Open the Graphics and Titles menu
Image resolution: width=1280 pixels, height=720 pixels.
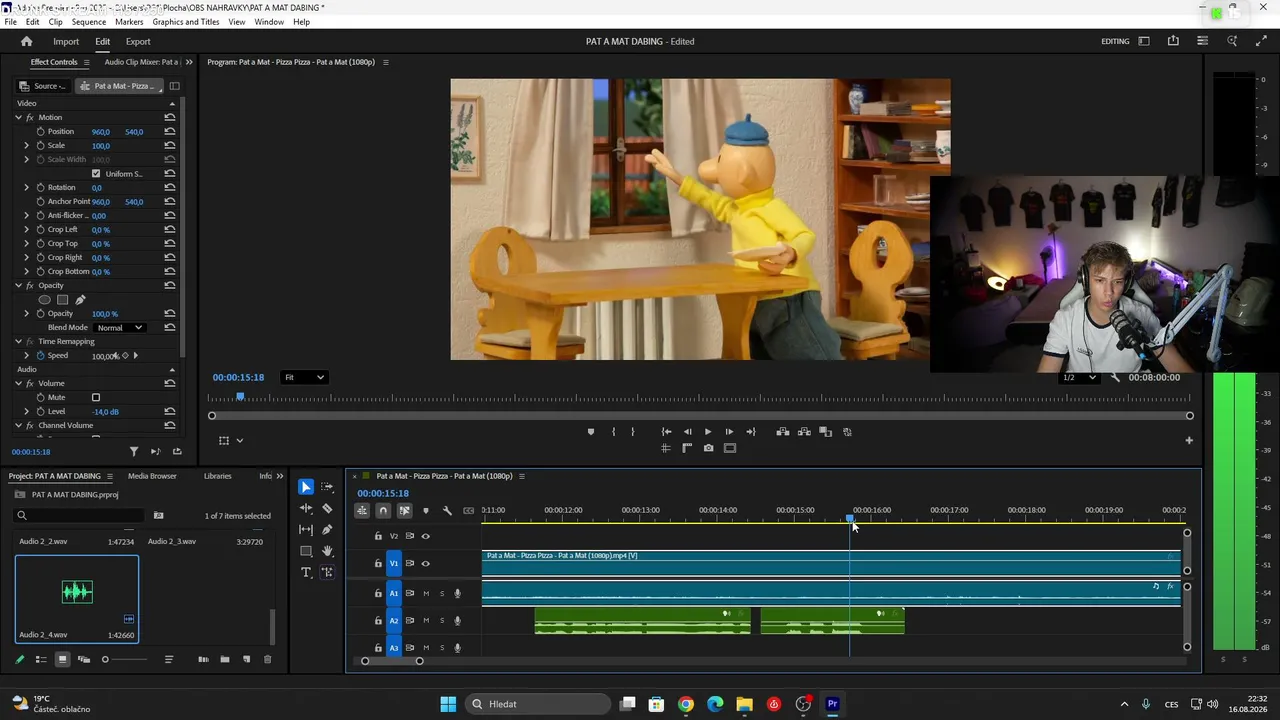coord(186,22)
